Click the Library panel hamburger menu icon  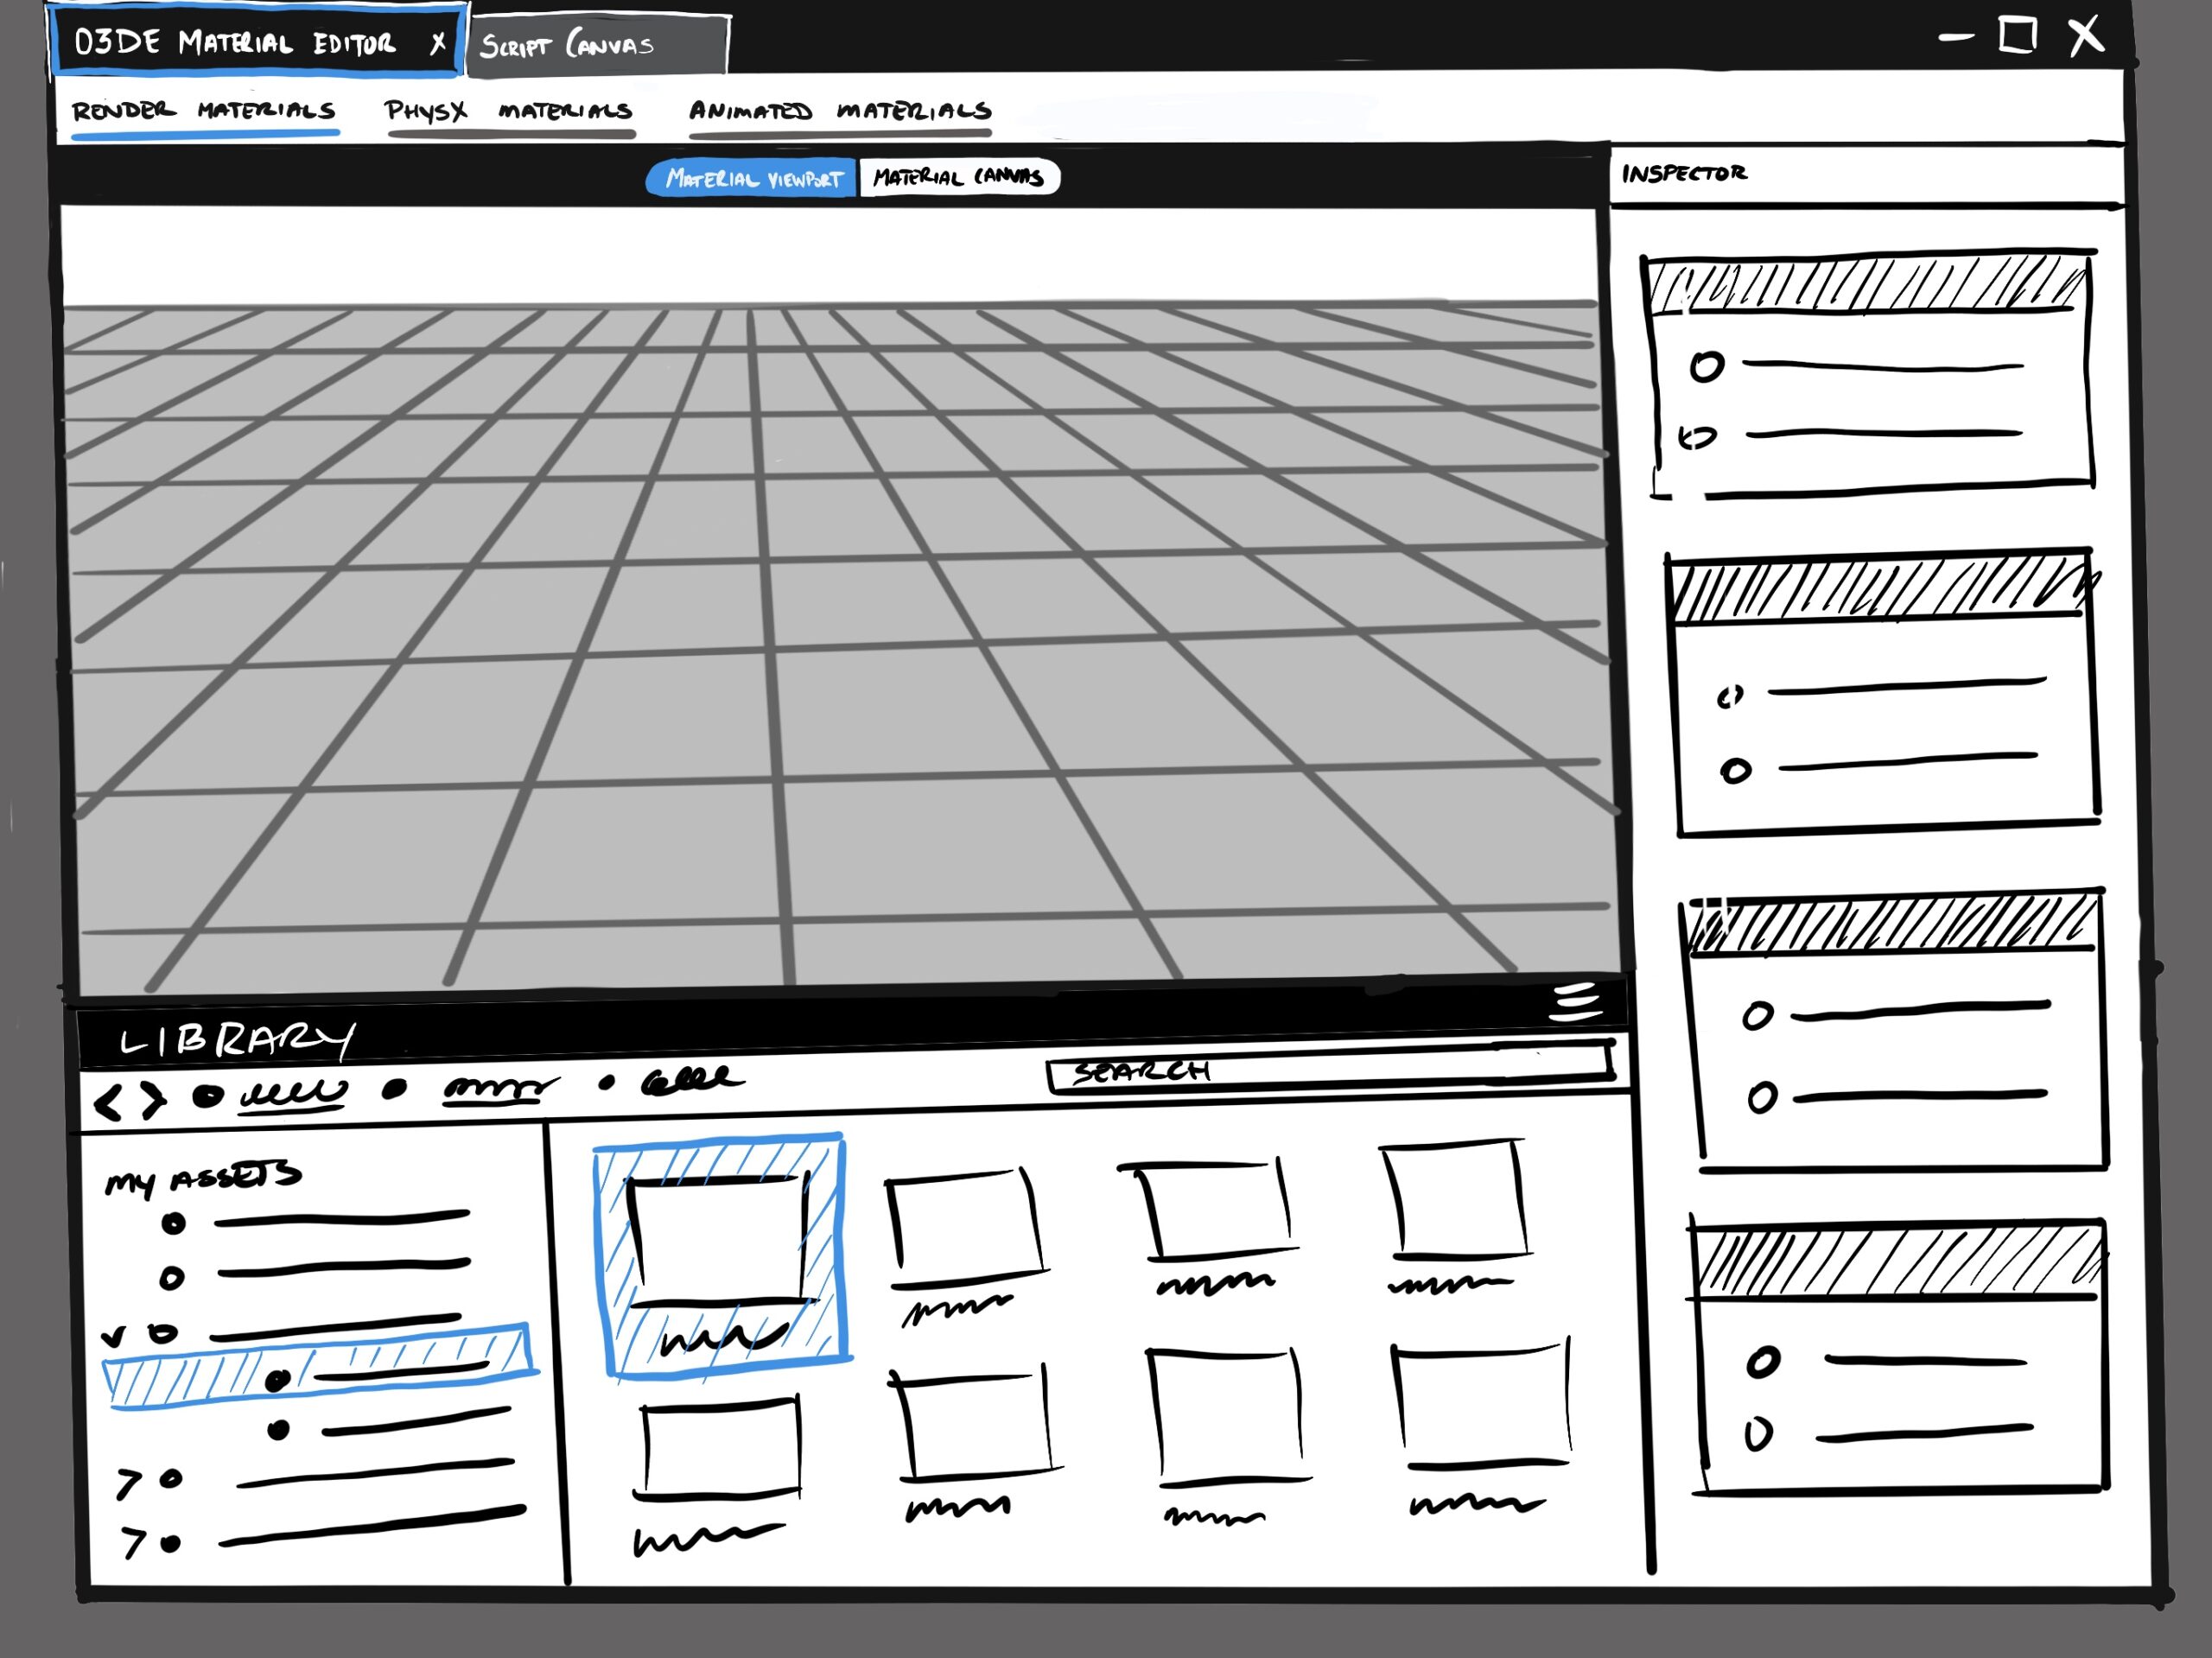point(1576,1002)
